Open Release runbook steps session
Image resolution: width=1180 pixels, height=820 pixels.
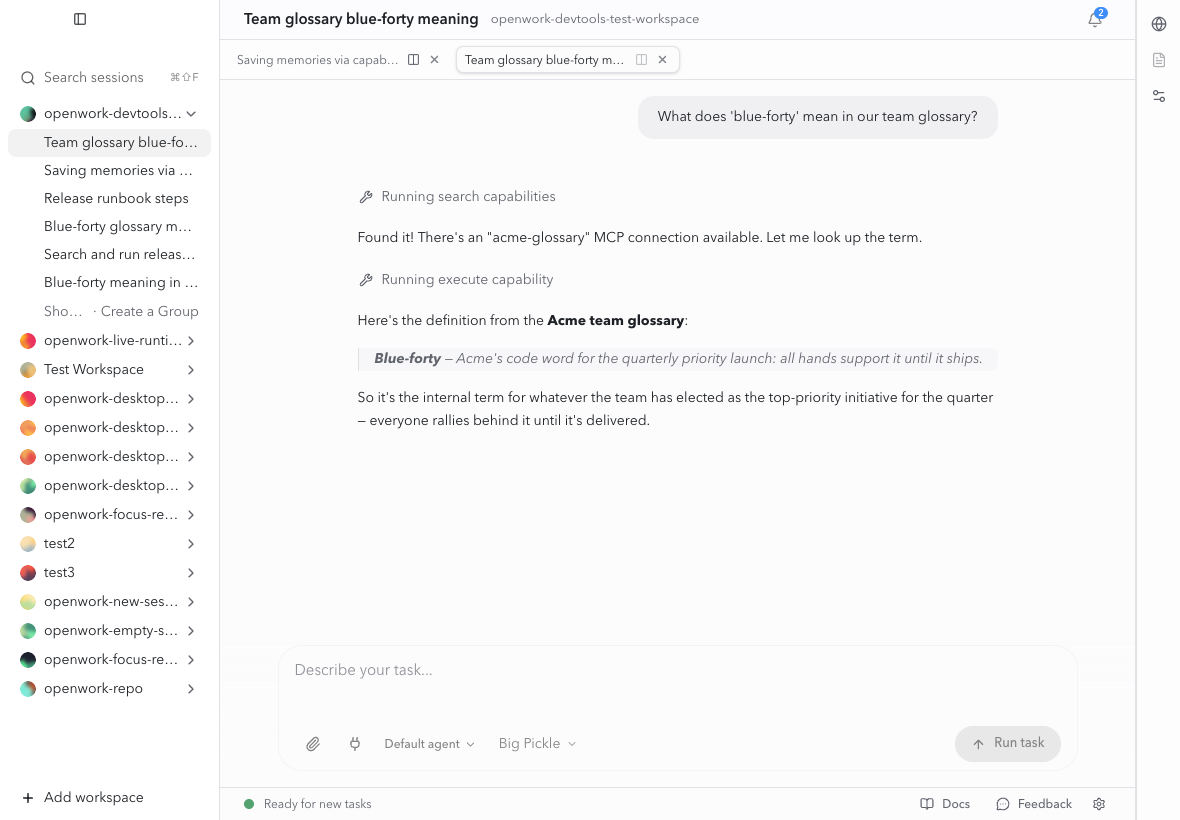tap(116, 199)
